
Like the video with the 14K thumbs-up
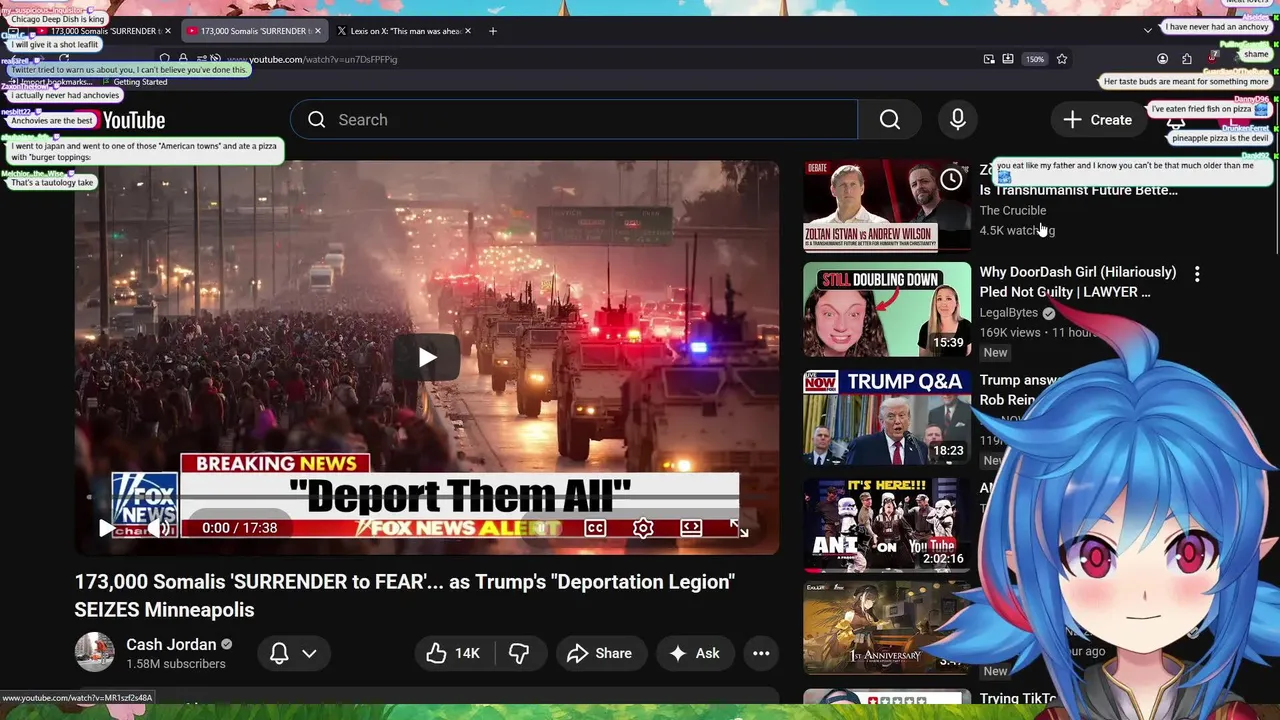click(x=453, y=653)
